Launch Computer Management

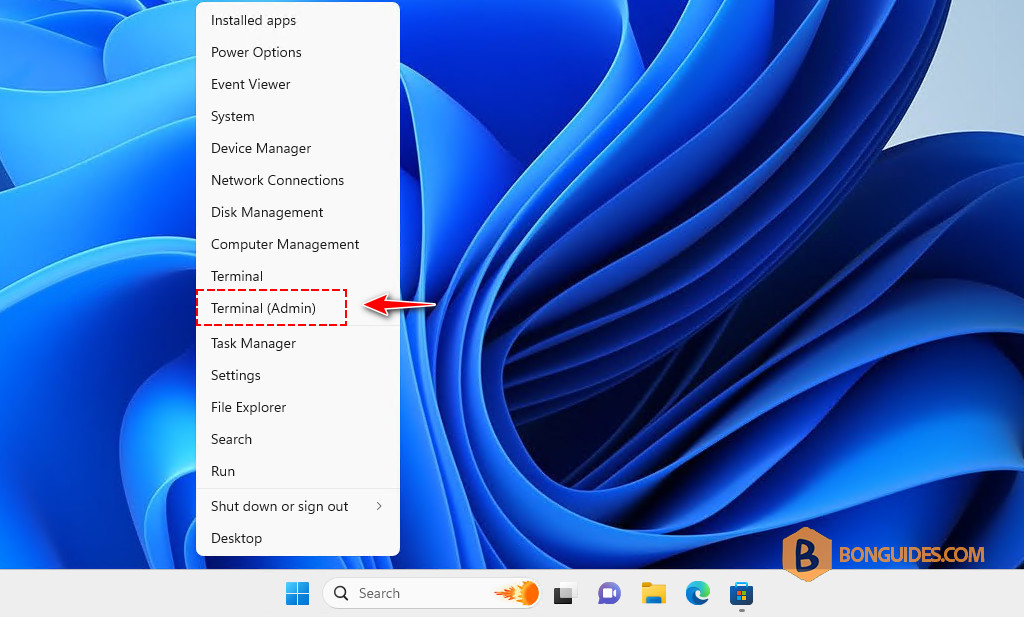(298, 245)
